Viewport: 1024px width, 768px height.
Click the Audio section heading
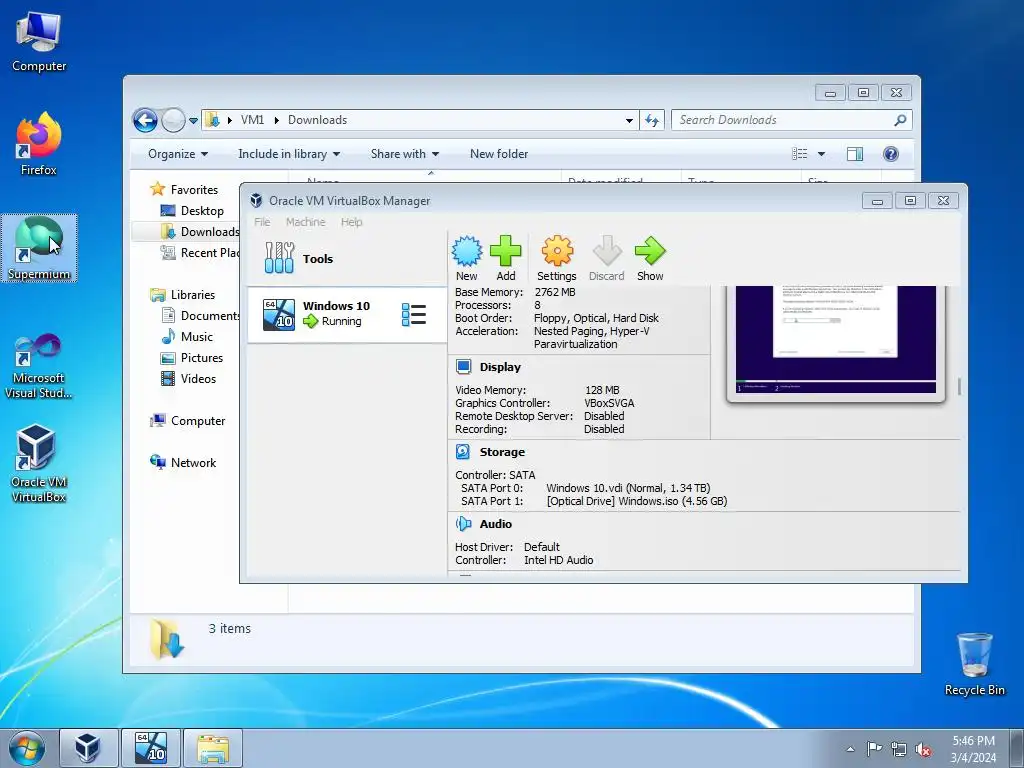tap(496, 524)
